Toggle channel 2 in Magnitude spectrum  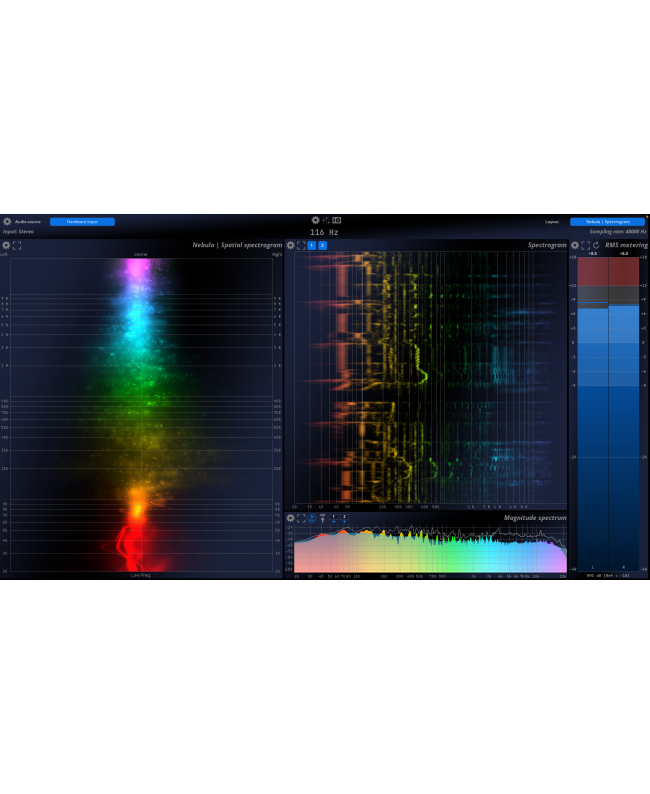click(344, 518)
